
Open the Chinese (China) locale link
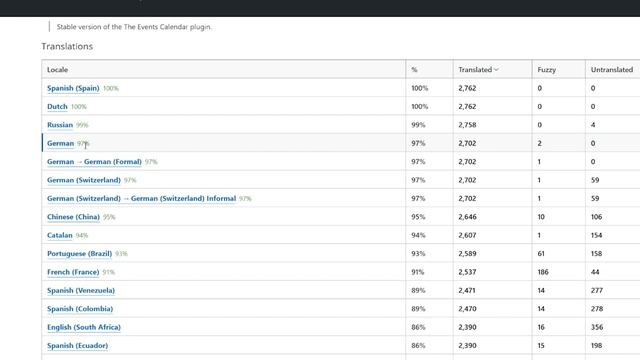pos(73,217)
